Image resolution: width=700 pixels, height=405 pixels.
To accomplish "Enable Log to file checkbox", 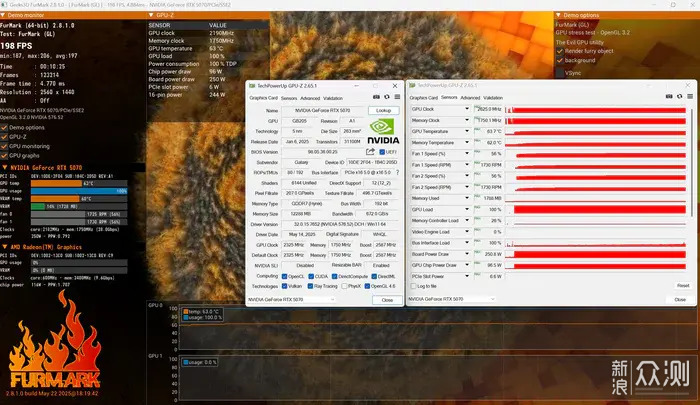I will [413, 286].
